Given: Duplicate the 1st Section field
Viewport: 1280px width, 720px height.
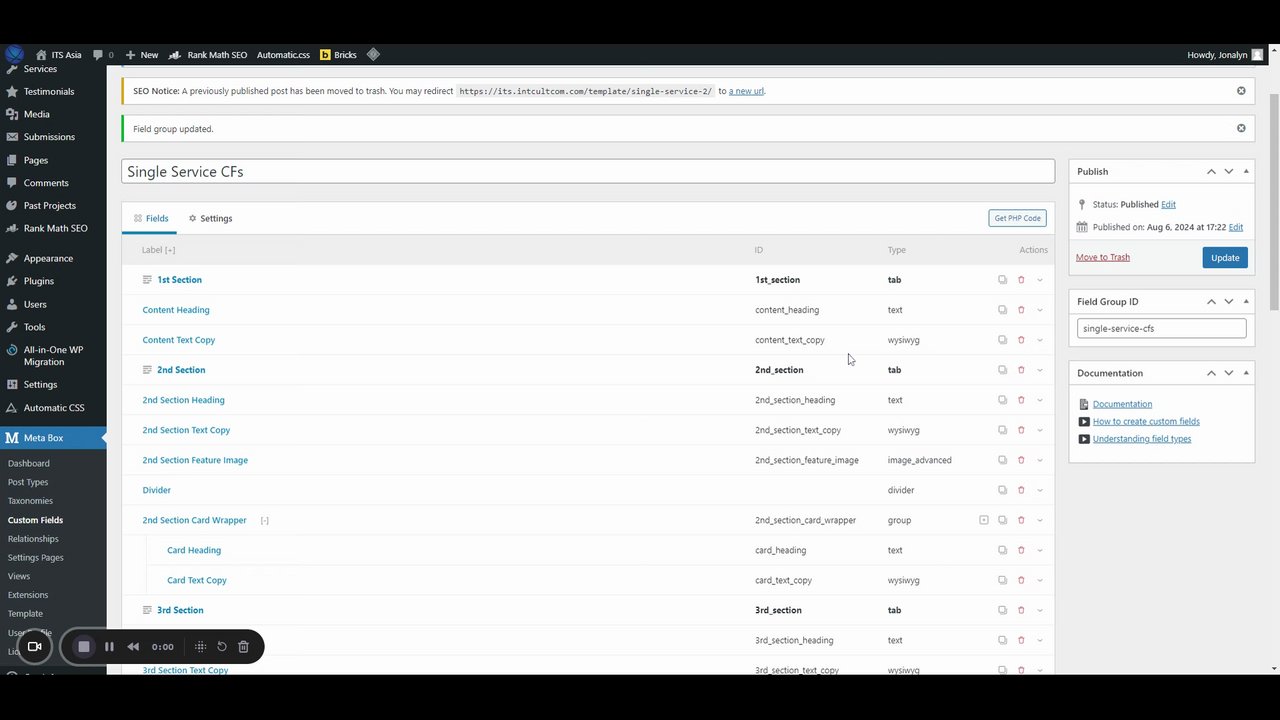Looking at the screenshot, I should (1002, 280).
